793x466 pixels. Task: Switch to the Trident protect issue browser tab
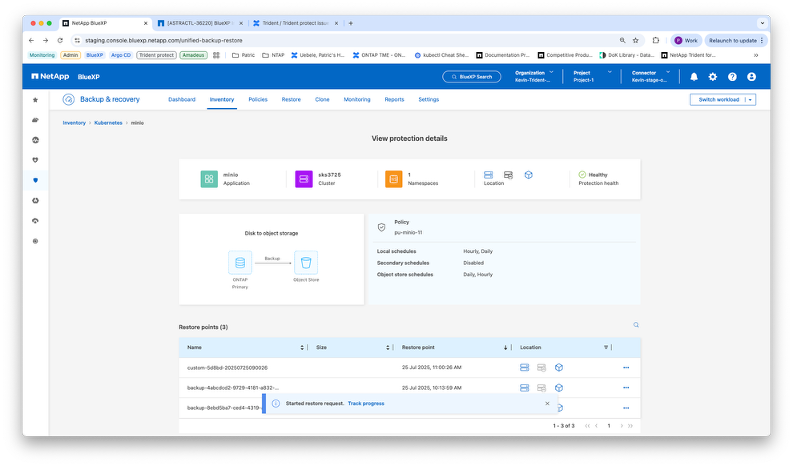295,23
